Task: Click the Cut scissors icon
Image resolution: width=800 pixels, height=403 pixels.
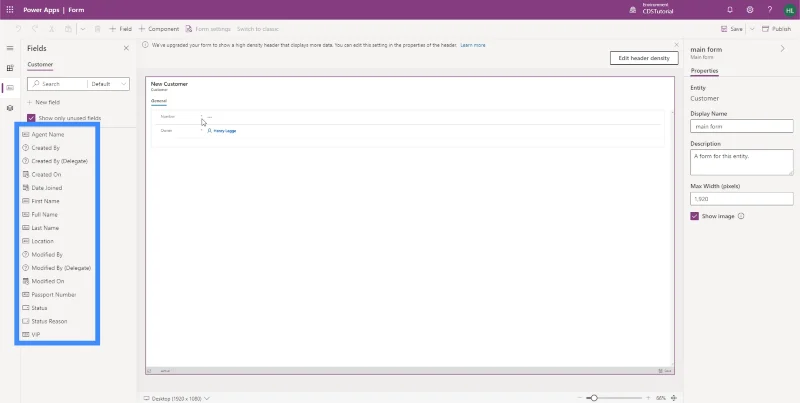Action: point(52,29)
